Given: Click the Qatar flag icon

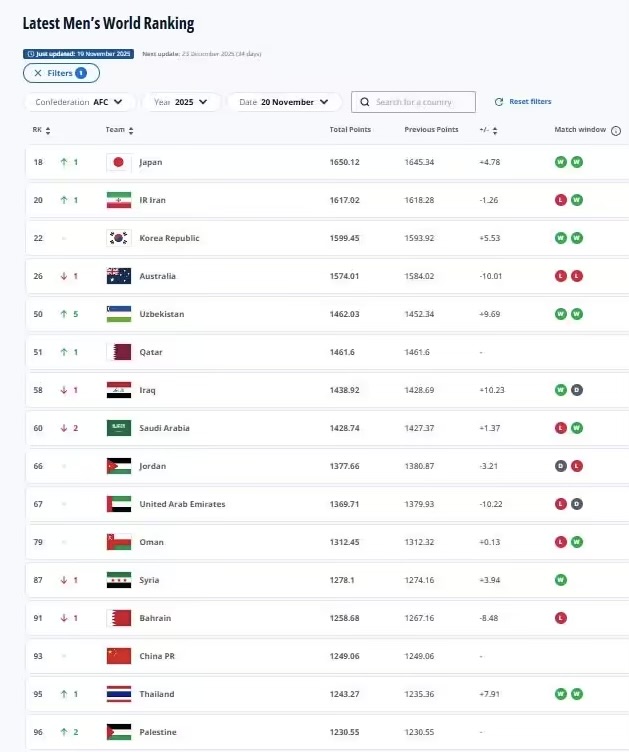Looking at the screenshot, I should 119,352.
